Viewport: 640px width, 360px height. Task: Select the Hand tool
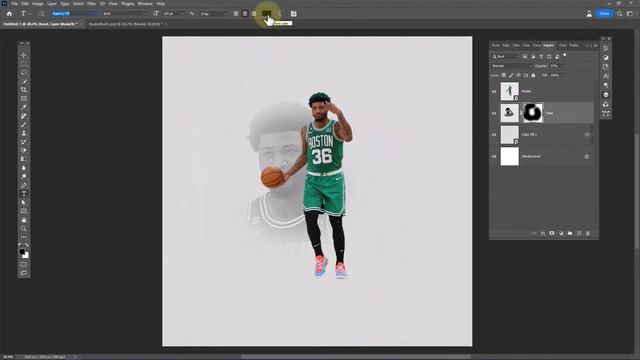pyautogui.click(x=24, y=220)
